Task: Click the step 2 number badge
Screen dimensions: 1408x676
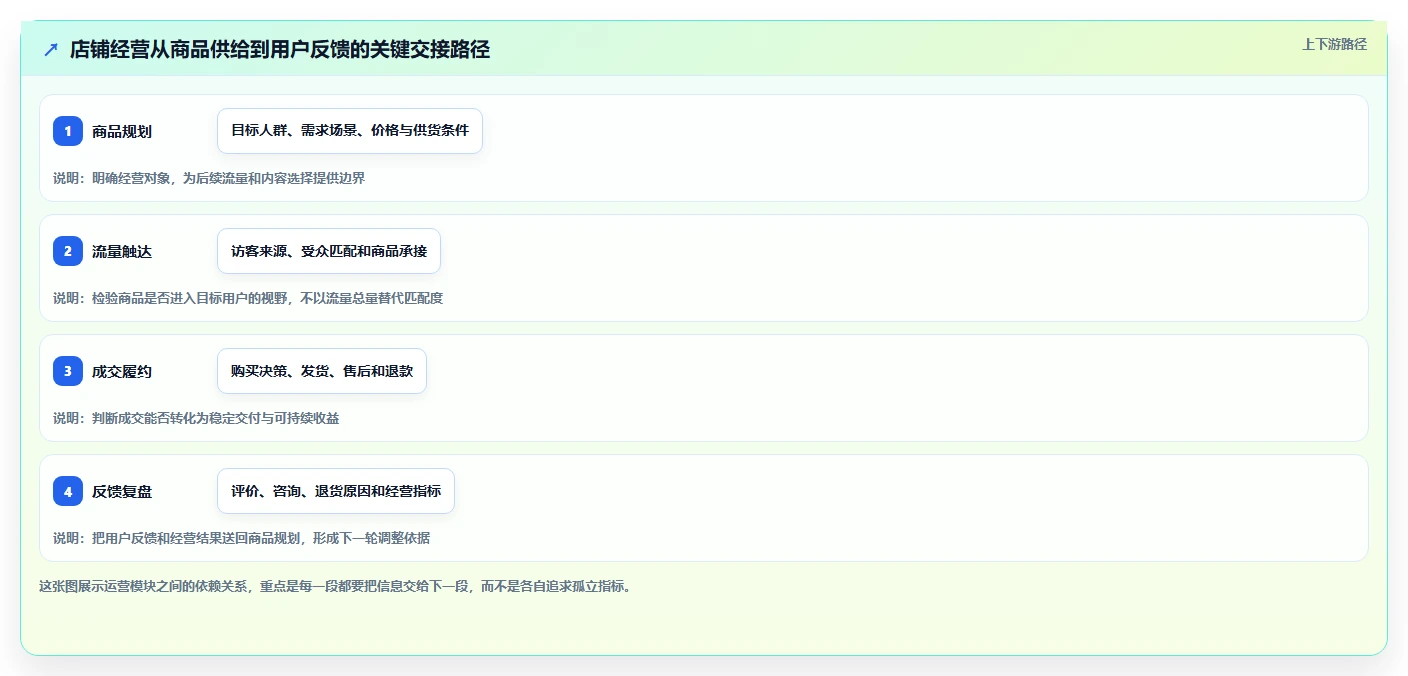Action: (68, 251)
